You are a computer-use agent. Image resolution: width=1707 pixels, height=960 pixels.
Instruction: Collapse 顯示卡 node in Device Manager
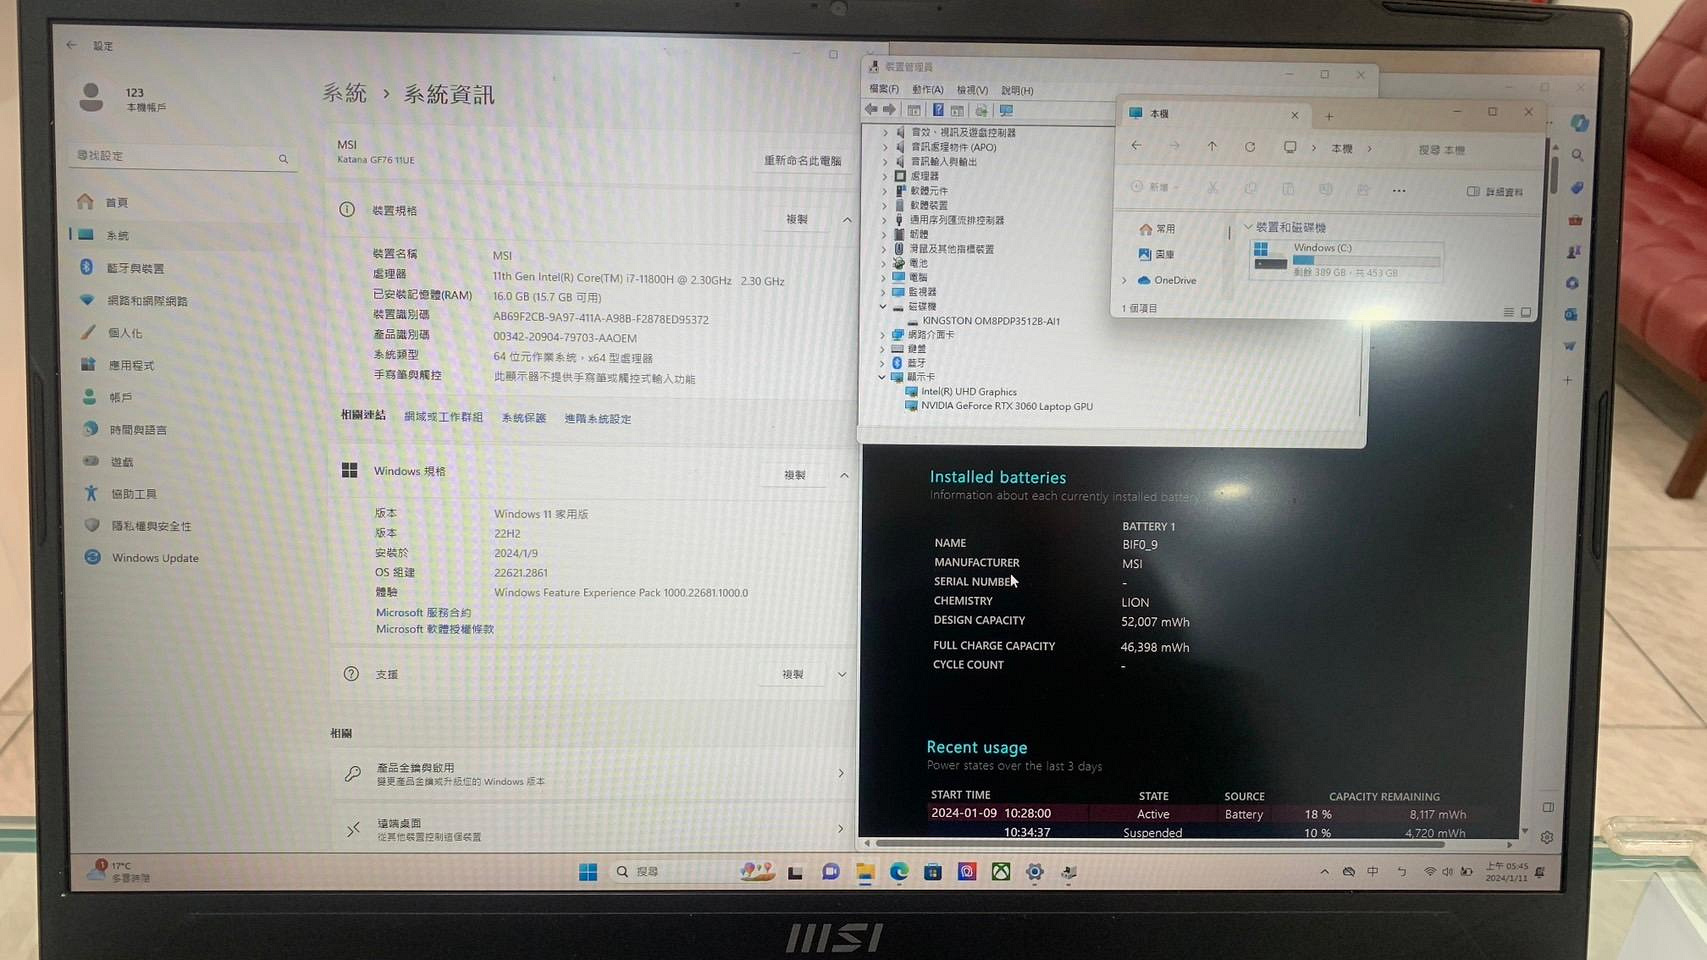click(x=882, y=377)
